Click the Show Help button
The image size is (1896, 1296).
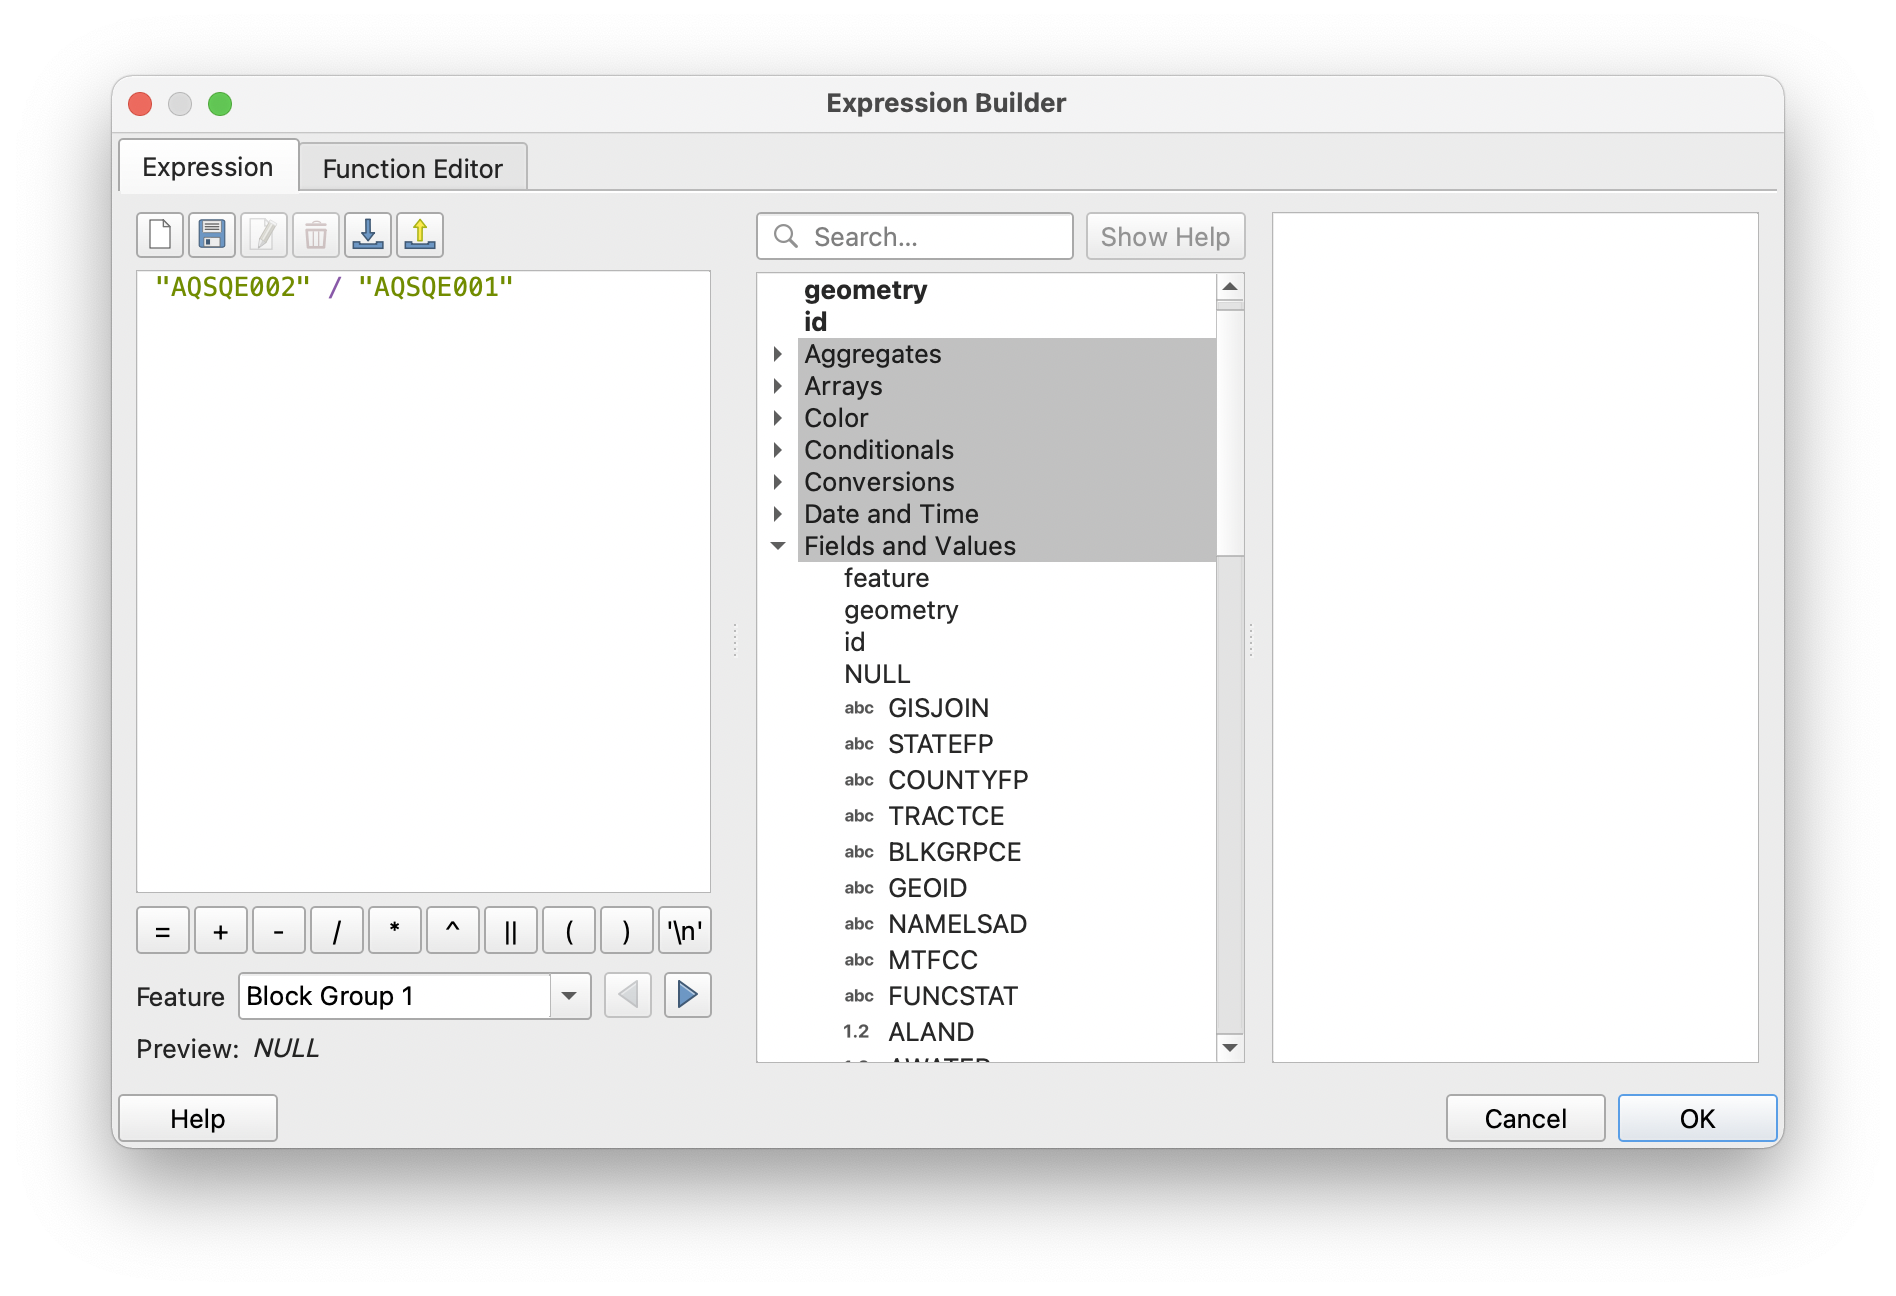tap(1165, 237)
